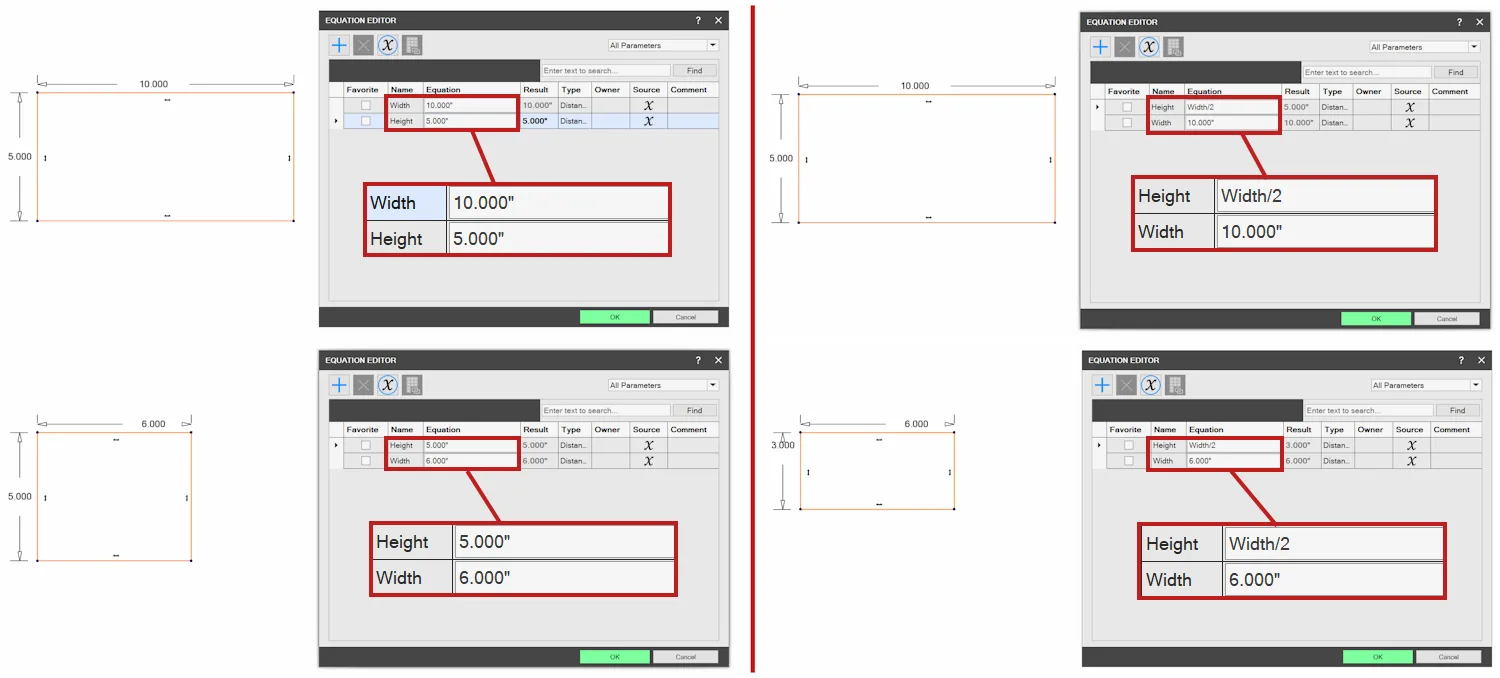This screenshot has height=678, width=1500.
Task: Tick Favorite for Width in editor showing result 3.000"
Action: pos(1129,461)
